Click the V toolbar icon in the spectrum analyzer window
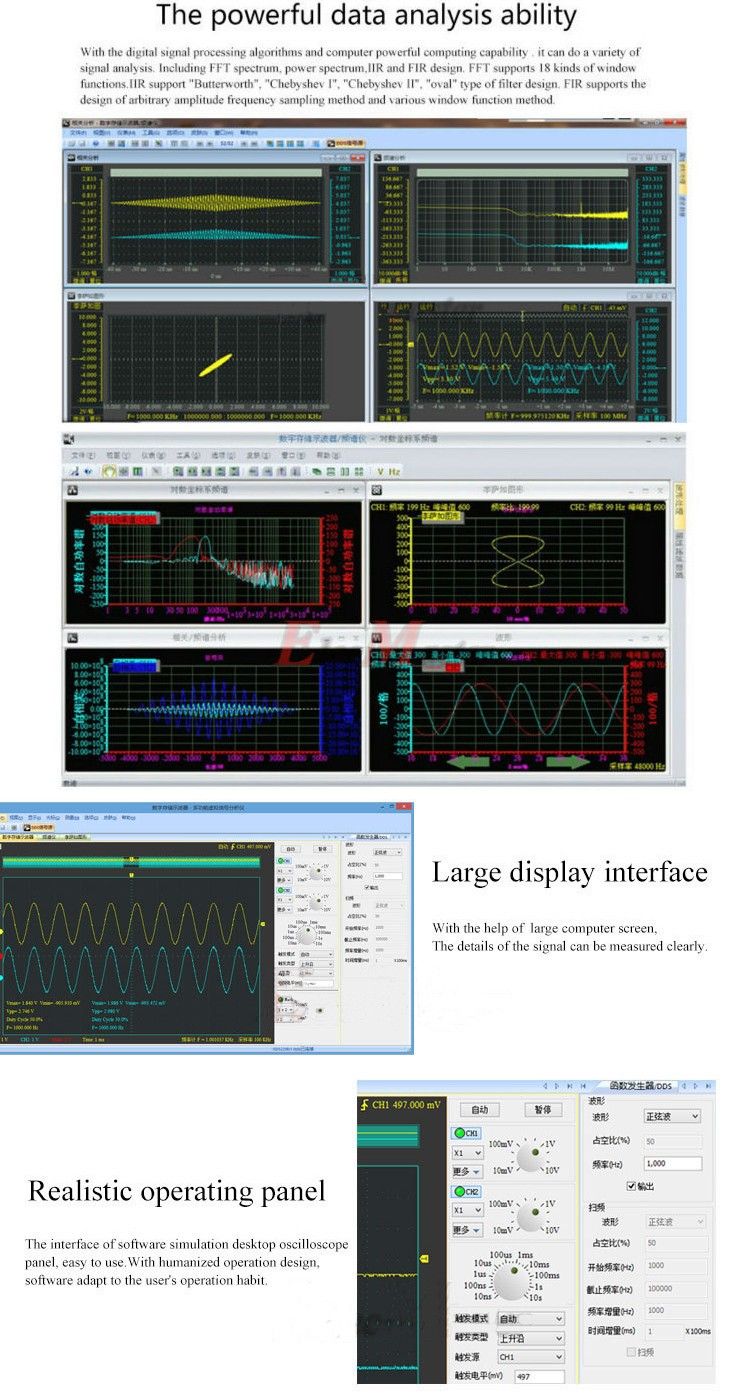Screen dimensions: 750x1399 click(380, 470)
